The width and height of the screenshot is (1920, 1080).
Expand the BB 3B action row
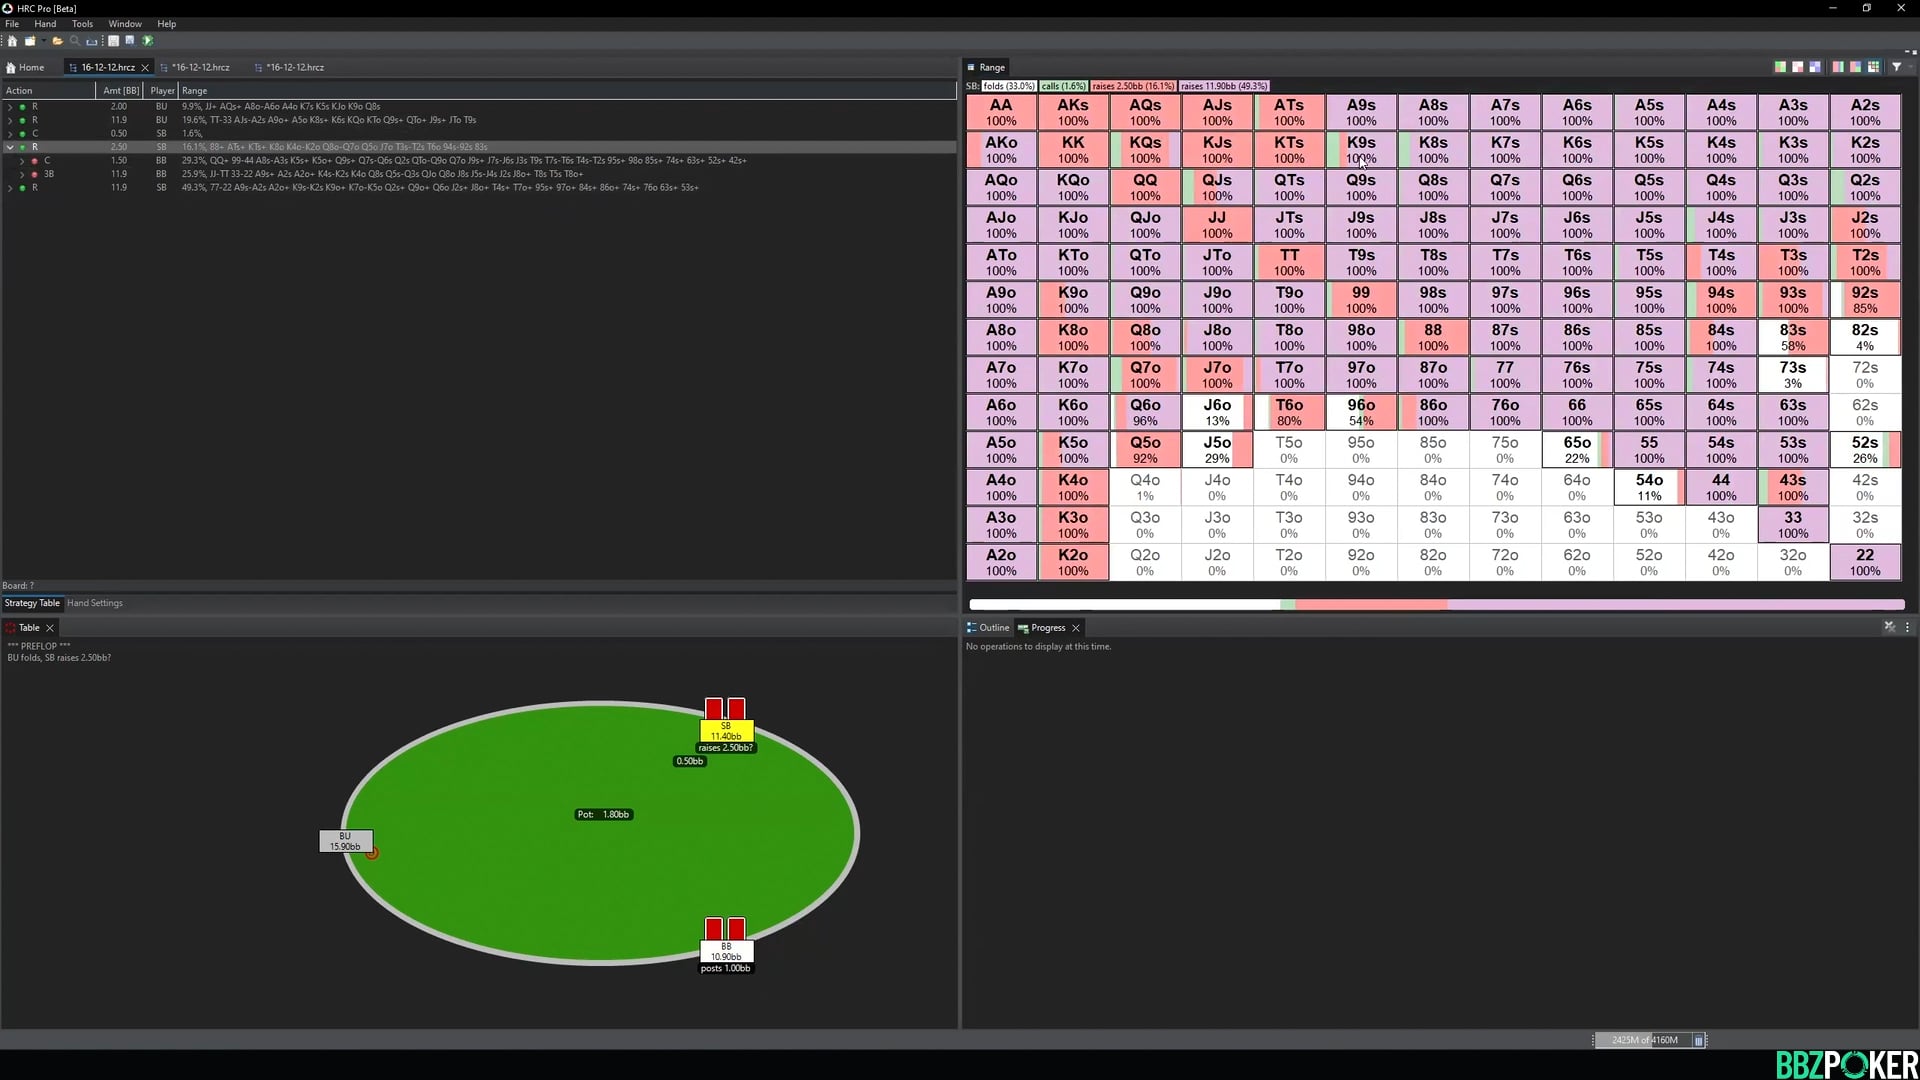(x=23, y=174)
